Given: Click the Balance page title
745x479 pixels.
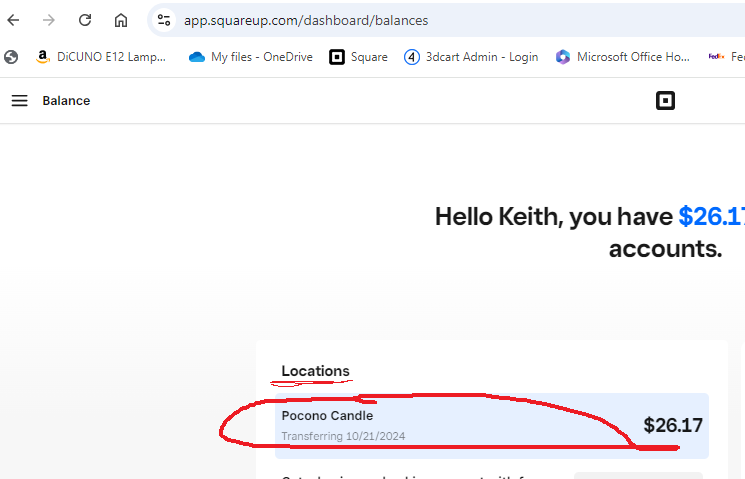Looking at the screenshot, I should pyautogui.click(x=66, y=100).
